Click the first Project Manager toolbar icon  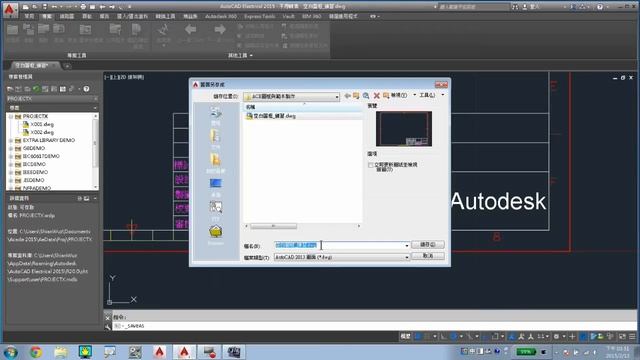pos(10,89)
